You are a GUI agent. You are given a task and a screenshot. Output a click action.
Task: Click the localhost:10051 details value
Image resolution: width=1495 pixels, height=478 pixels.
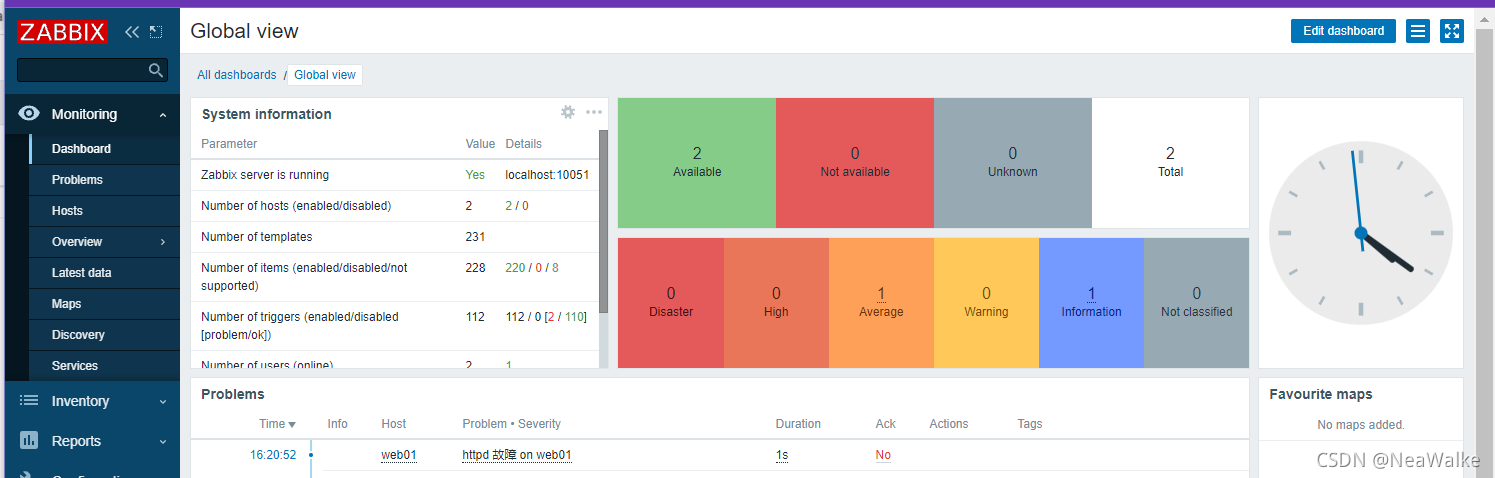point(547,175)
